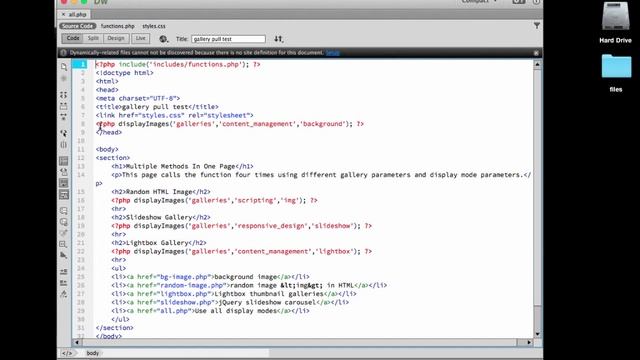This screenshot has width=640, height=360.
Task: Apply comment to selected code
Action: (x=64, y=211)
